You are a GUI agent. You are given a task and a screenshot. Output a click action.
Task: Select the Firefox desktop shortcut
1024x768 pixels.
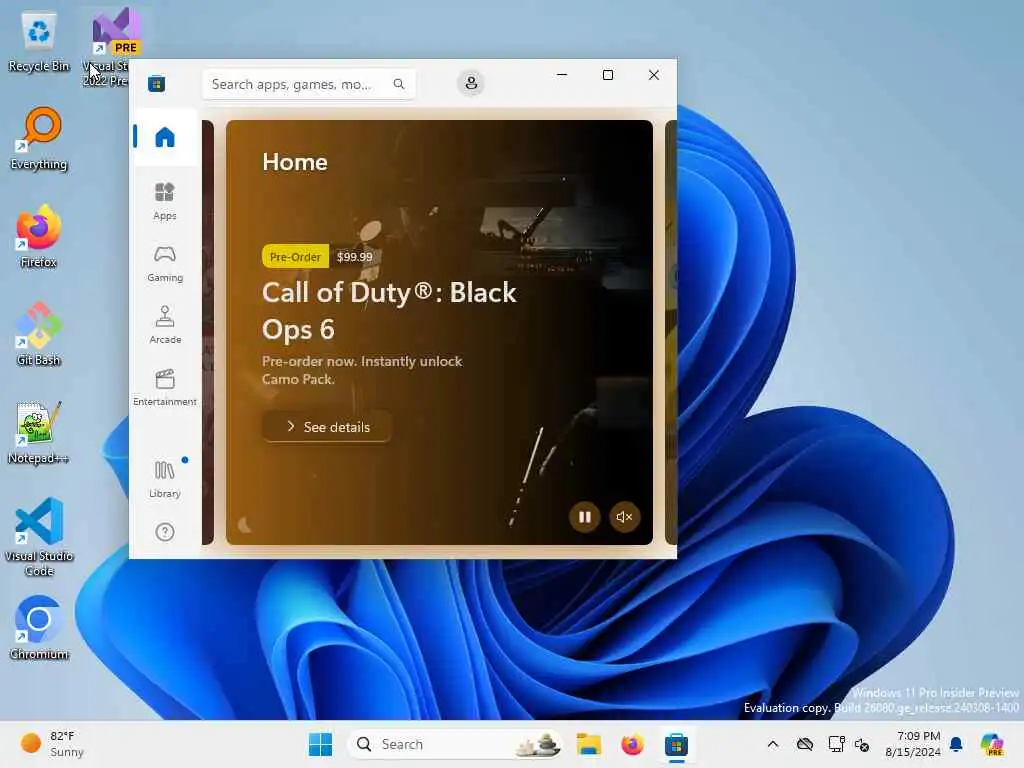(x=39, y=236)
